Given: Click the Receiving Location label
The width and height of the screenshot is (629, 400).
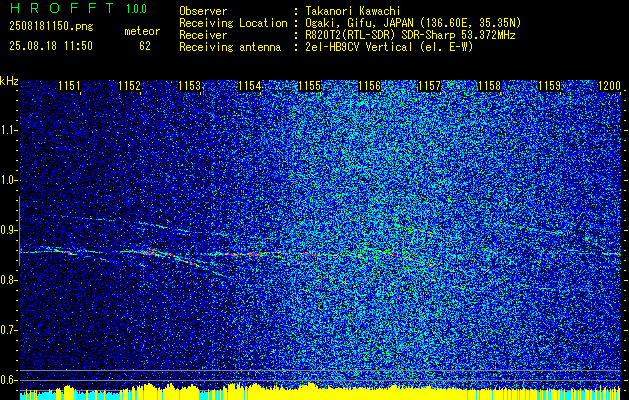Looking at the screenshot, I should (233, 23).
